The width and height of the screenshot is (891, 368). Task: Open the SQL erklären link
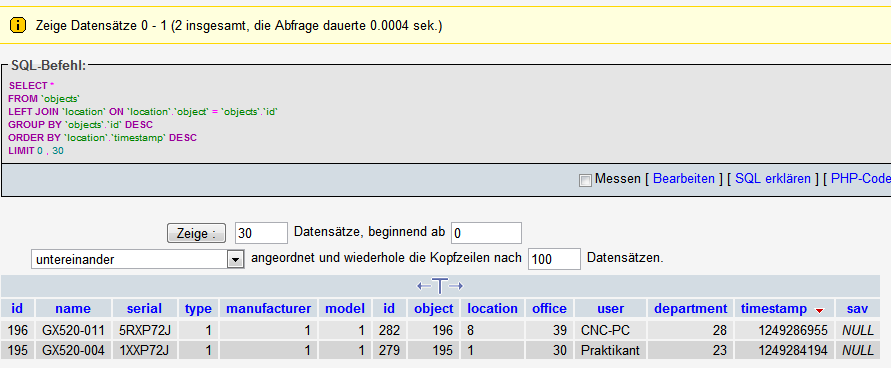pyautogui.click(x=773, y=179)
